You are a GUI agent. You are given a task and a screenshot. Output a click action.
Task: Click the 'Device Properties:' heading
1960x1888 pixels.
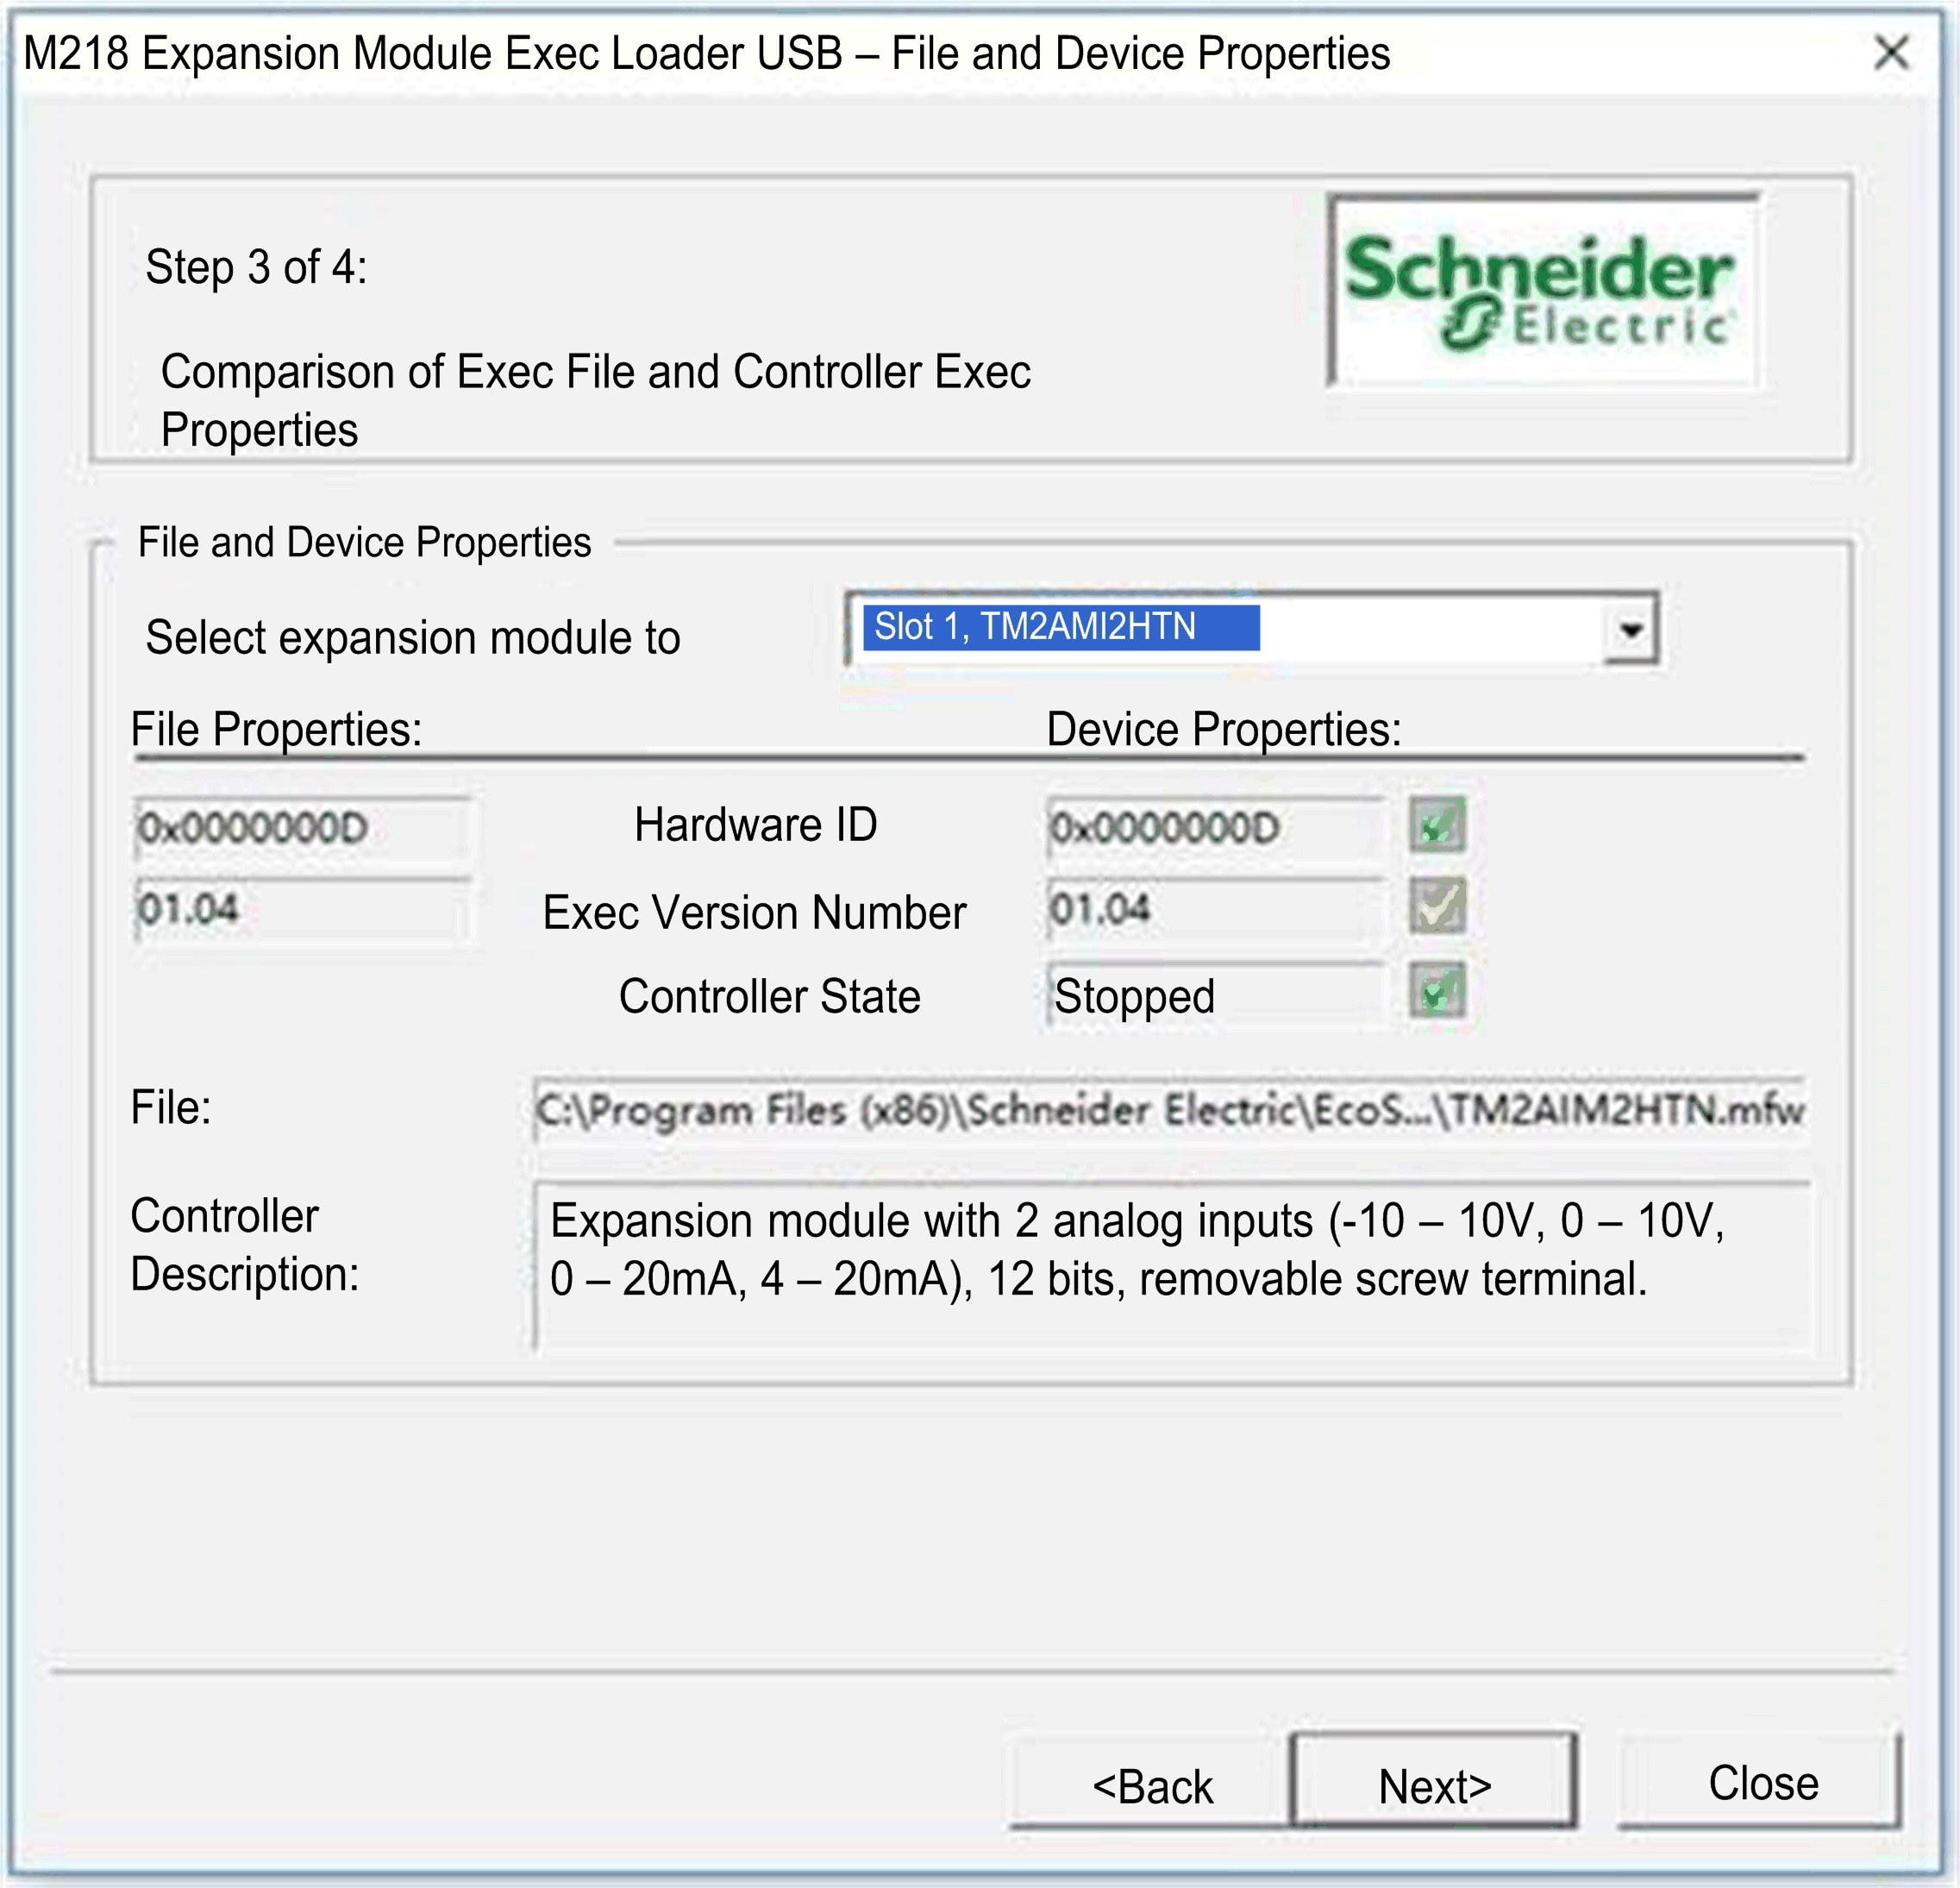(x=1223, y=730)
